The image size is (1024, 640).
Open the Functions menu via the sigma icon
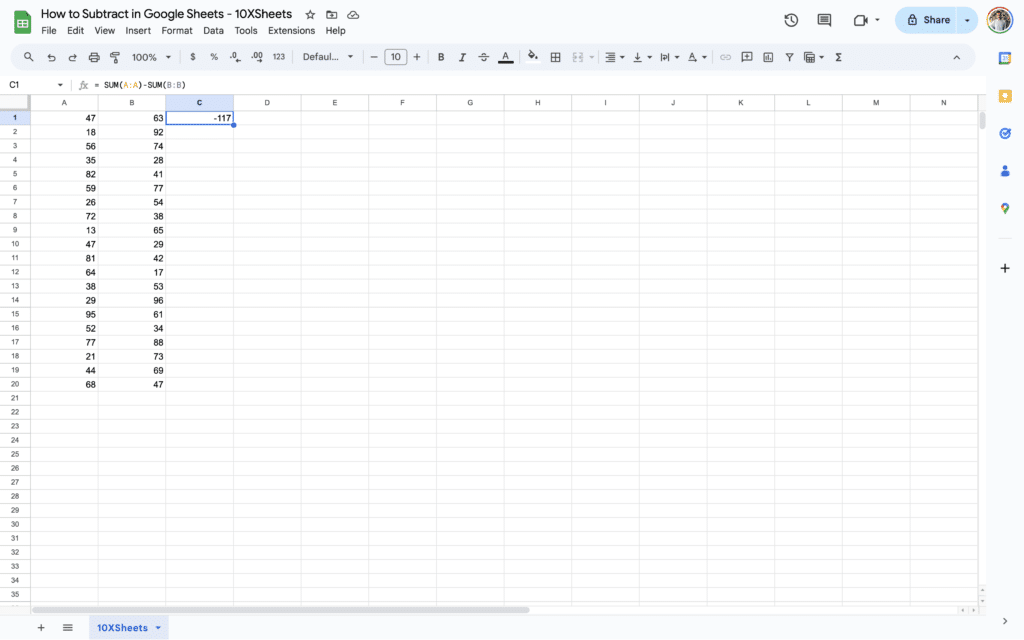click(x=837, y=57)
